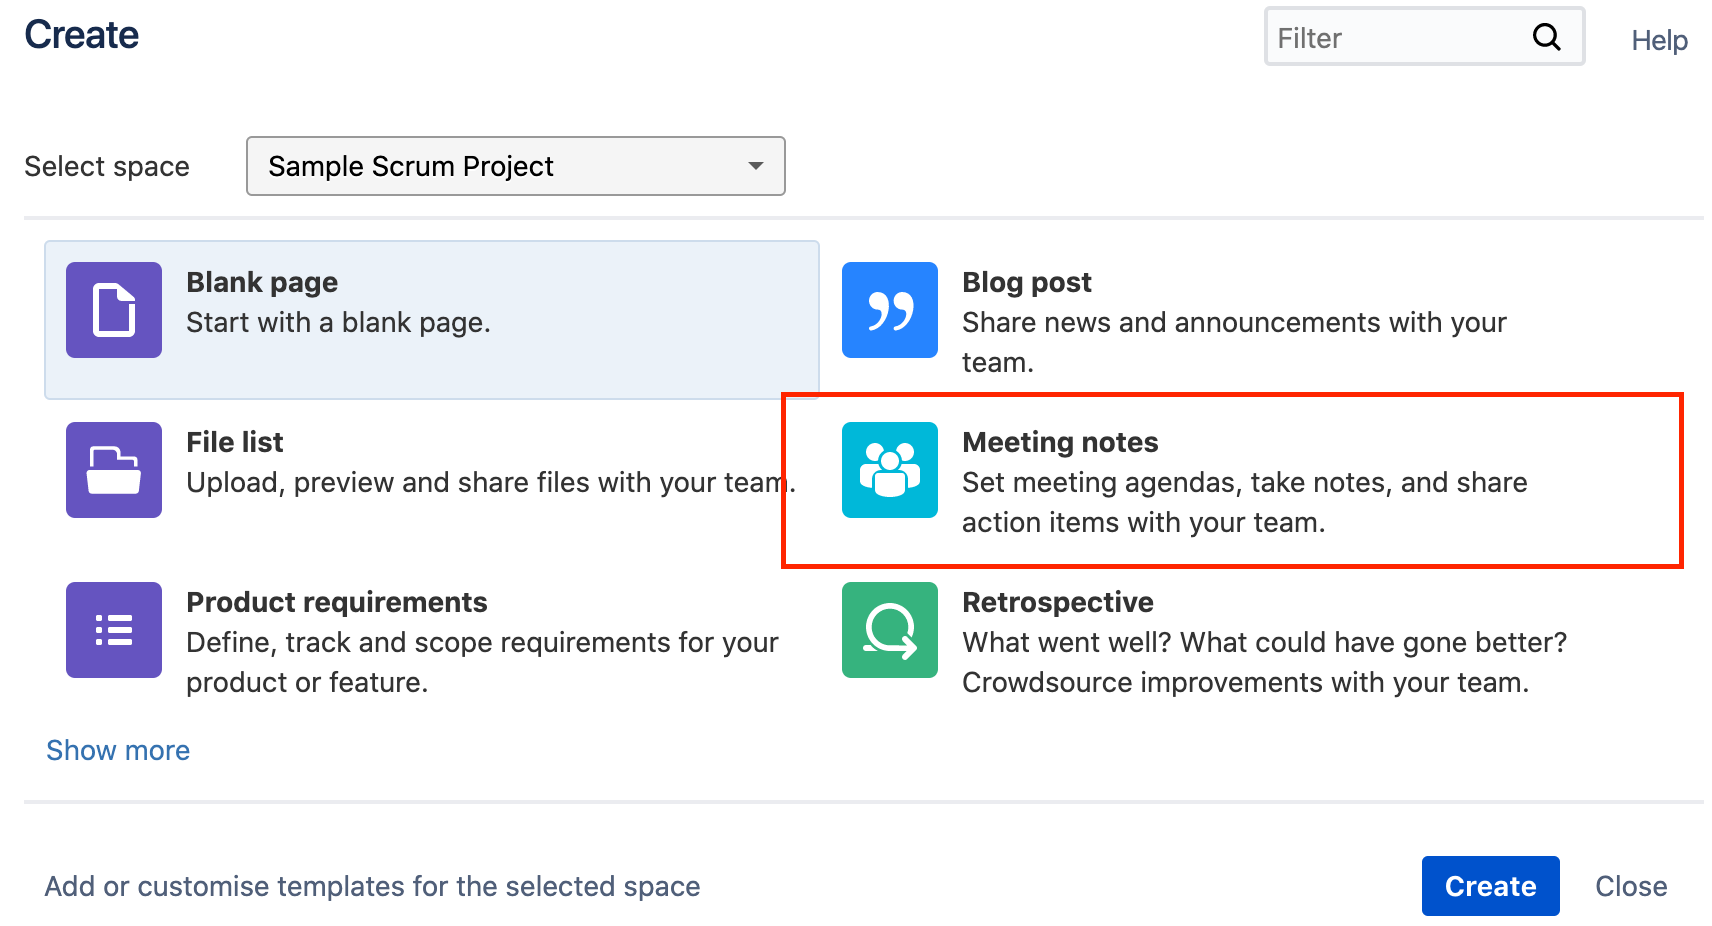Select the File list folder icon
1712x926 pixels.
point(114,470)
